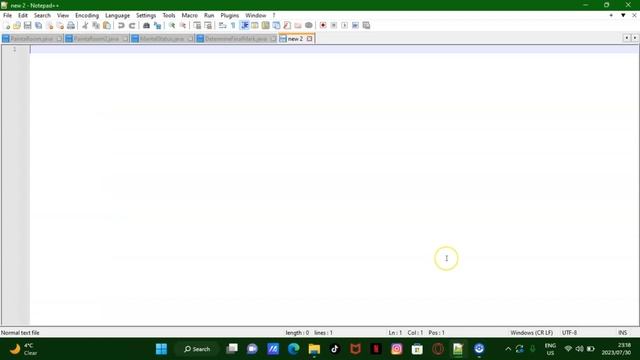
Task: Open User Defined Language toolbar icon
Action: (255, 25)
